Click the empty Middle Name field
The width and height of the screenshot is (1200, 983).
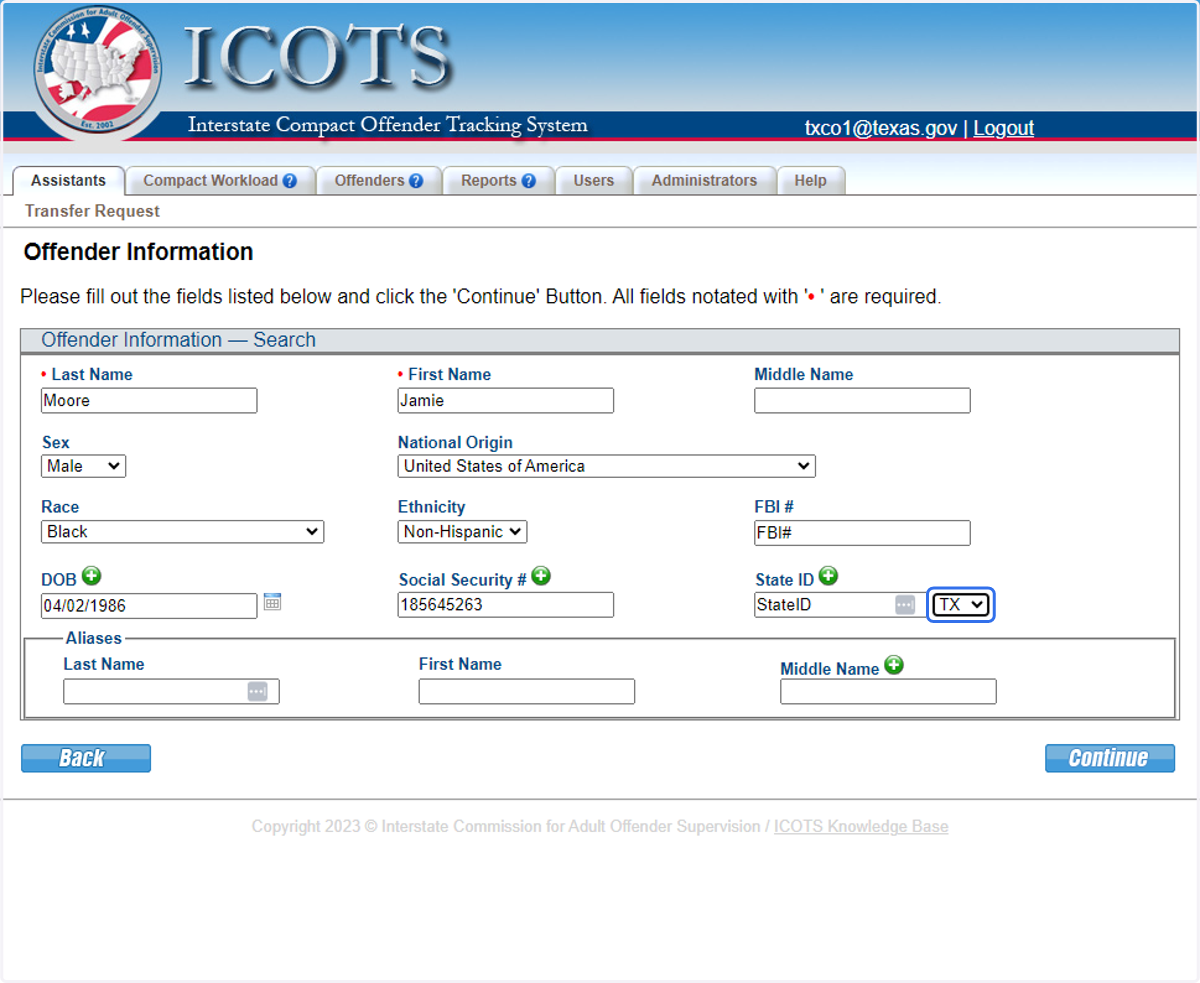tap(862, 401)
